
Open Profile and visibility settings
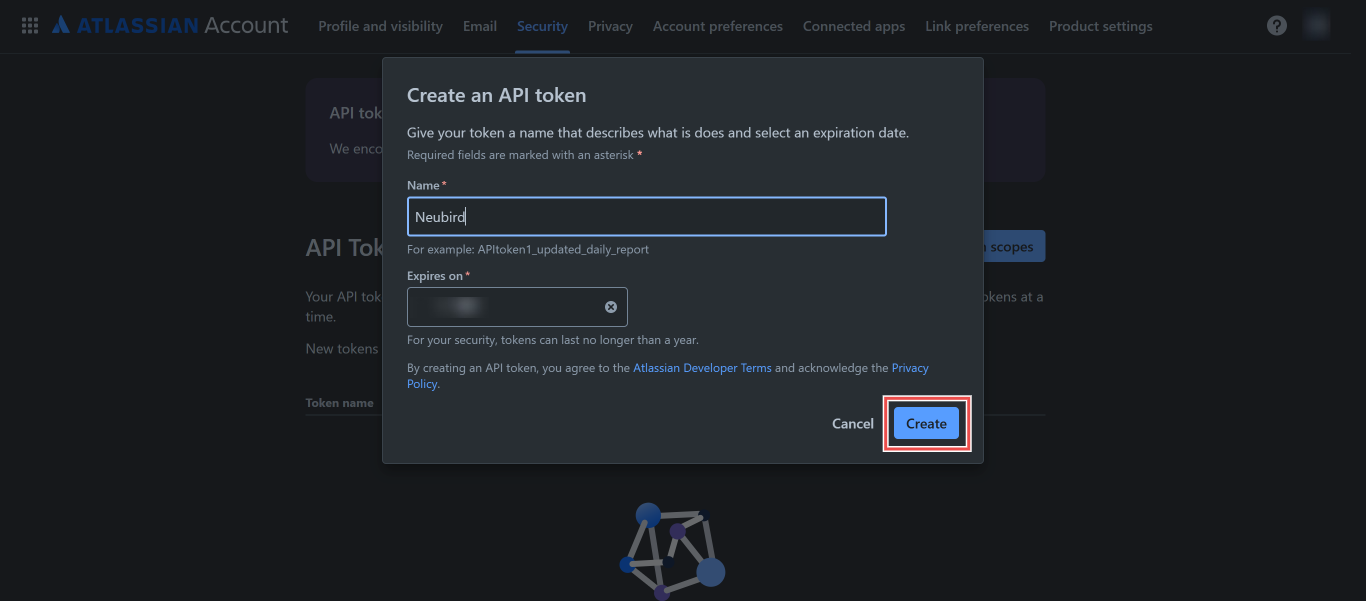tap(380, 26)
